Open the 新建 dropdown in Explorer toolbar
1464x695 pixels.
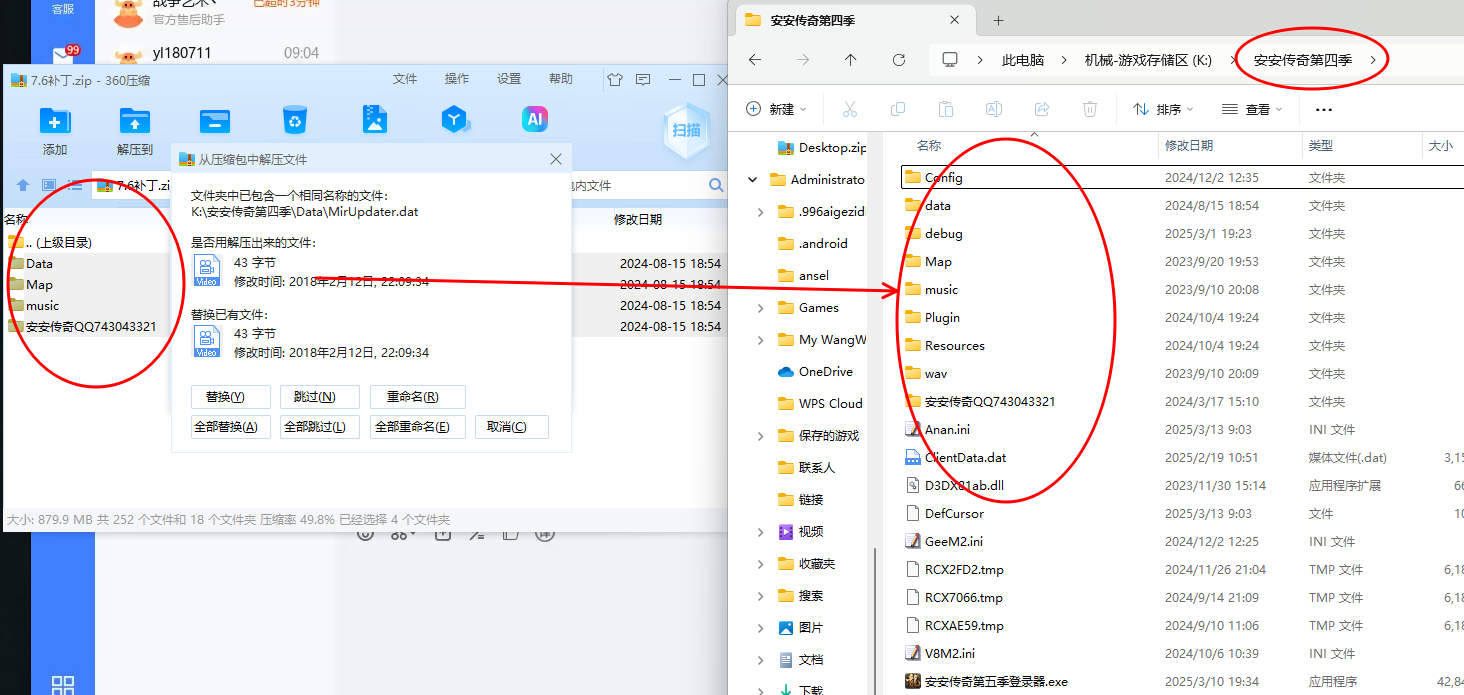click(x=777, y=109)
